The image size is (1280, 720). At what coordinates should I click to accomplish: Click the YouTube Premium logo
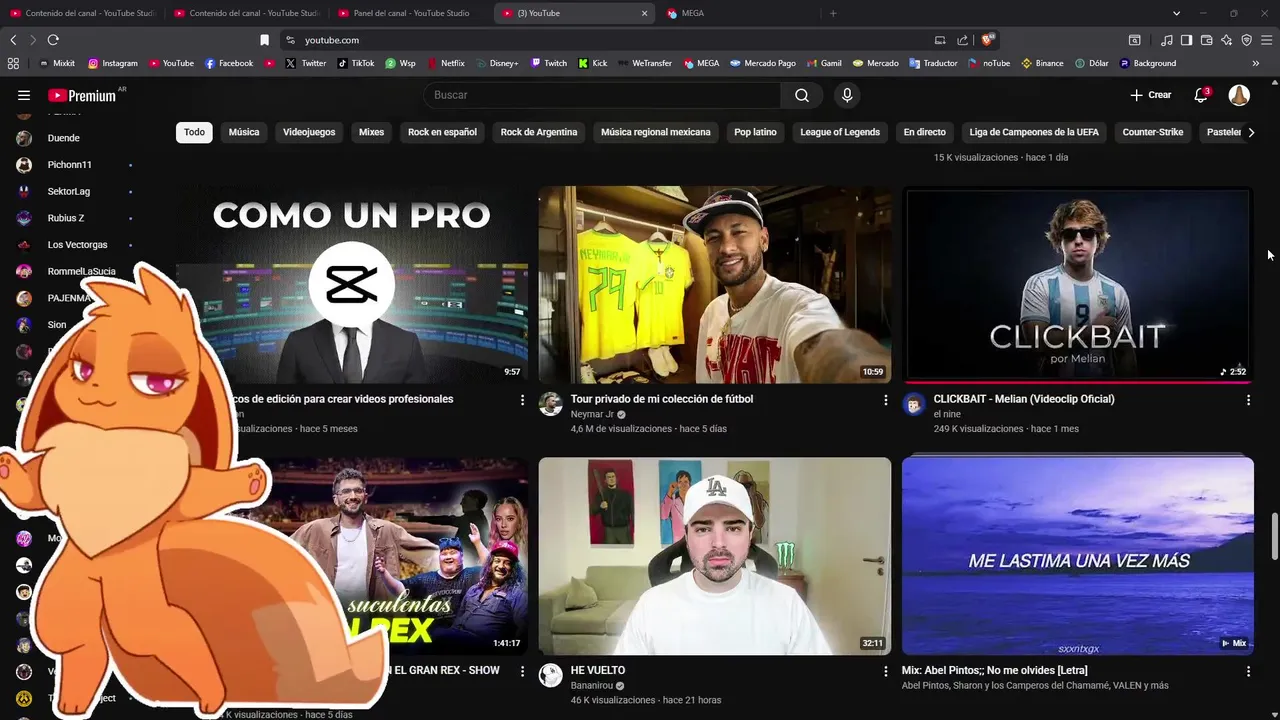coord(82,95)
